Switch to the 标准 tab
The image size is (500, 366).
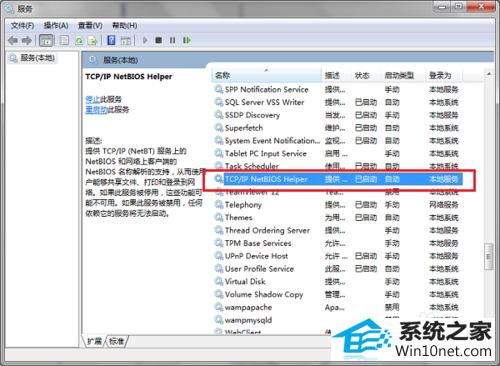click(116, 341)
